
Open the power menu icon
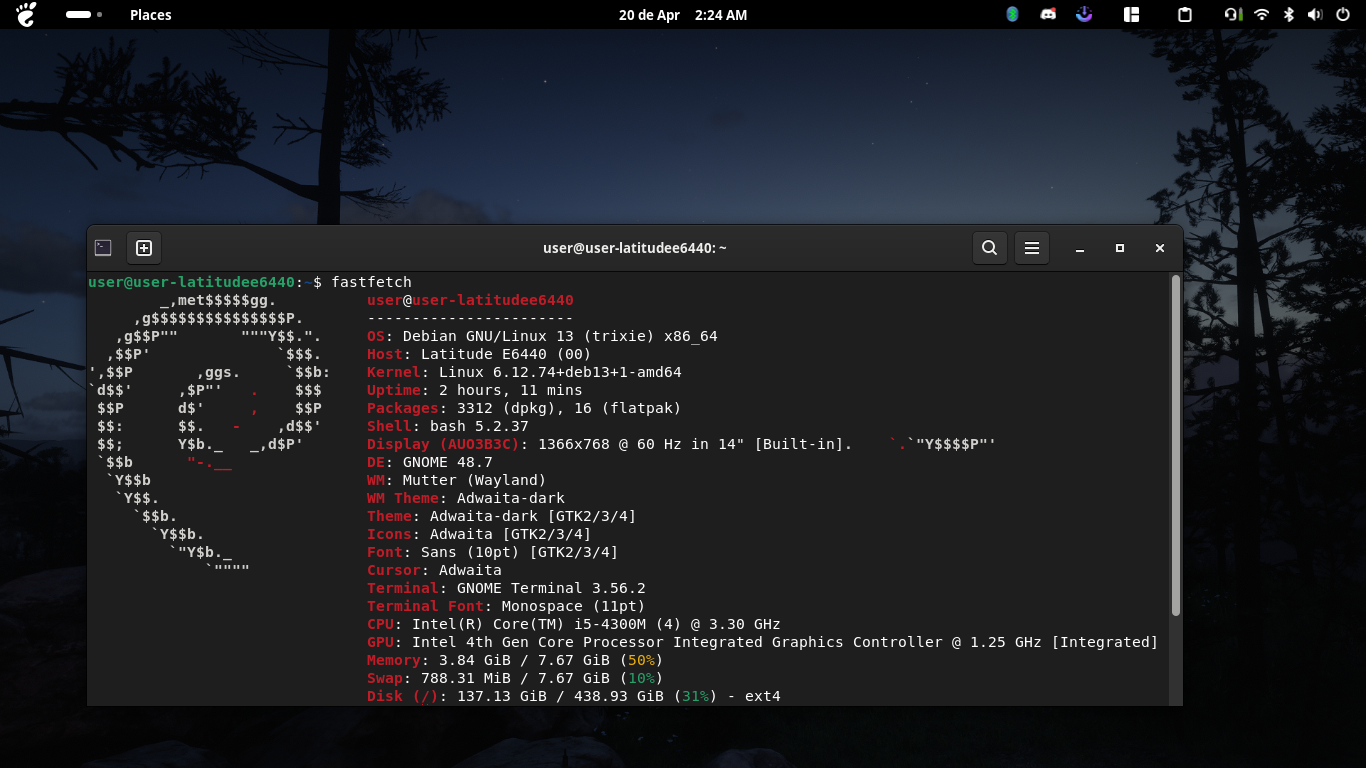click(1343, 15)
